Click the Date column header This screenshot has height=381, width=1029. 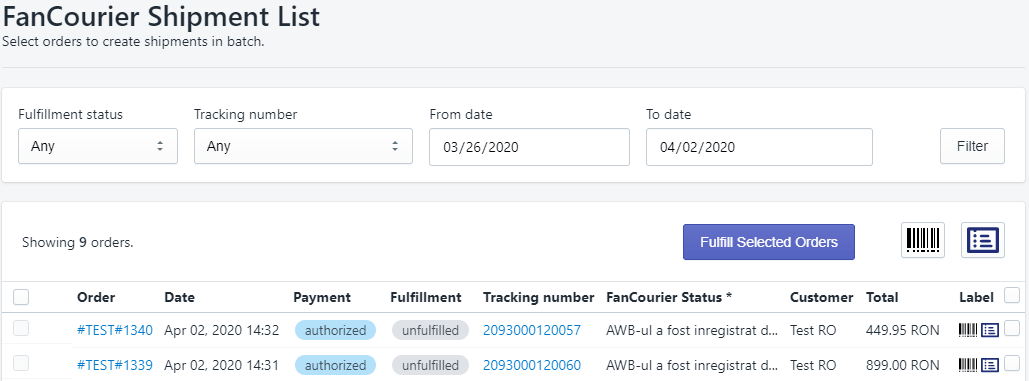click(x=179, y=297)
